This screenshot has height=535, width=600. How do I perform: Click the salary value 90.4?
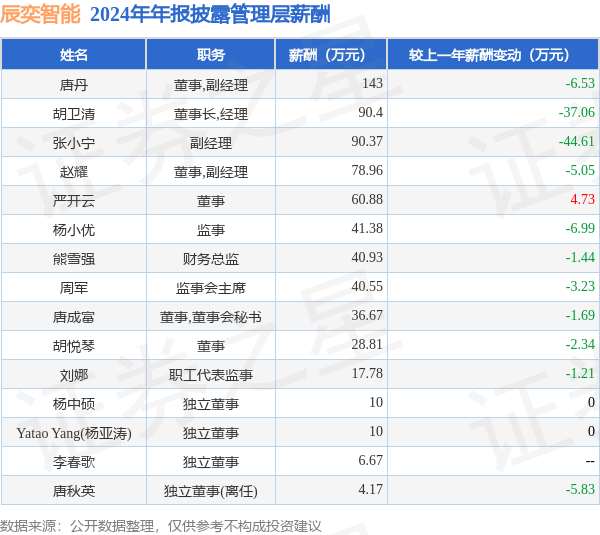pos(370,112)
